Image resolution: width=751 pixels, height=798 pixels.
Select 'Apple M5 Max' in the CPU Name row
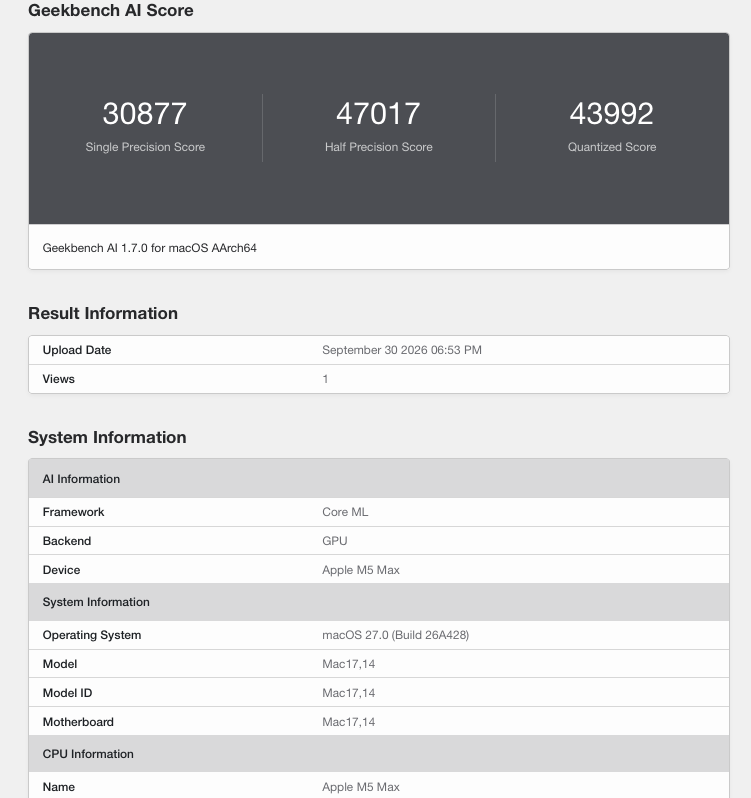(x=361, y=787)
